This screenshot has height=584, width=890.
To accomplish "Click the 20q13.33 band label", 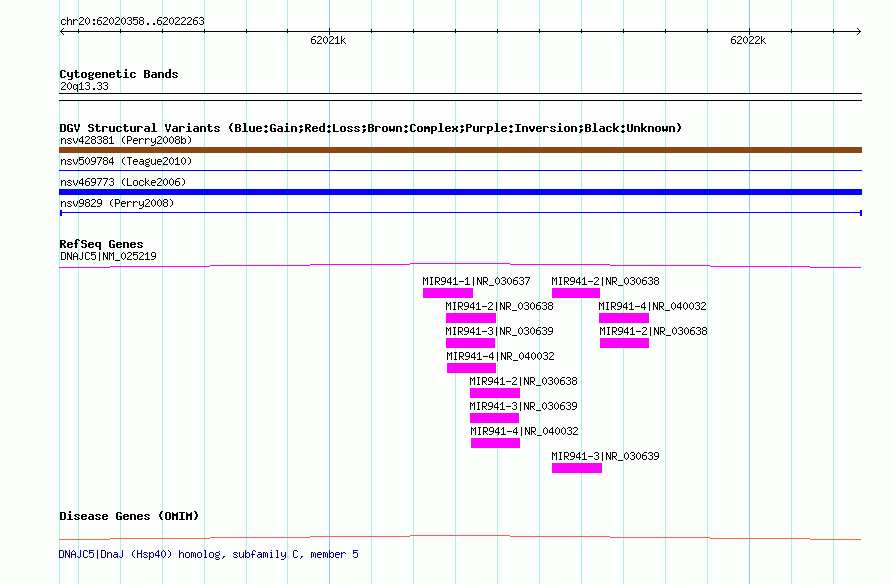I will (84, 86).
